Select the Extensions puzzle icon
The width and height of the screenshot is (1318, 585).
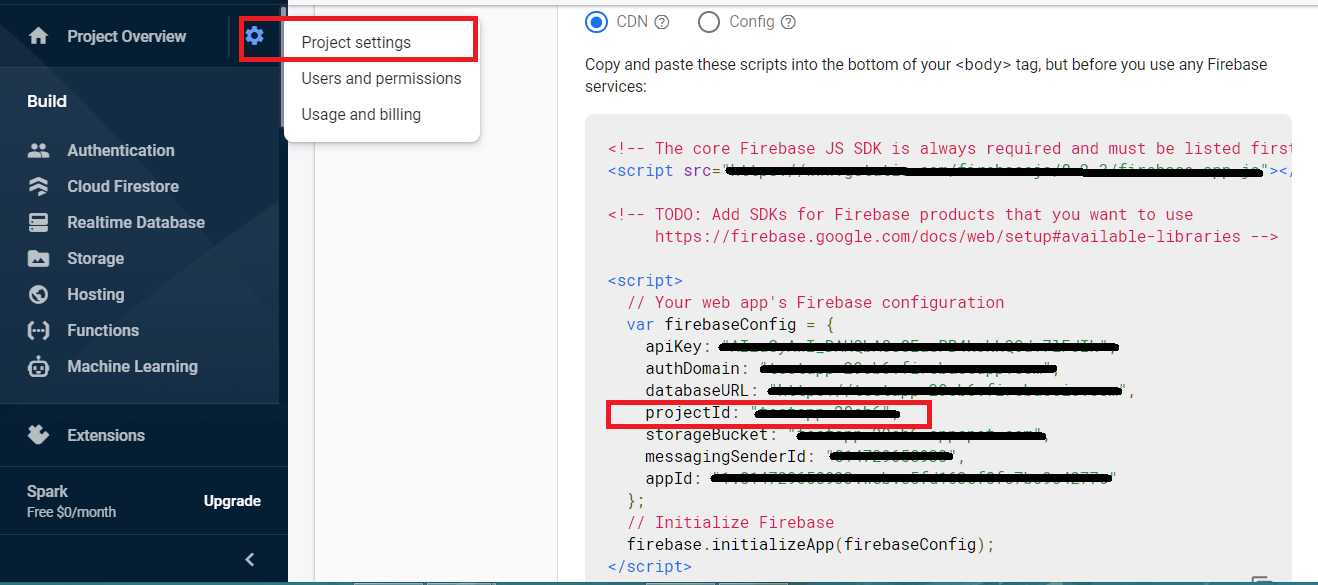[x=38, y=435]
